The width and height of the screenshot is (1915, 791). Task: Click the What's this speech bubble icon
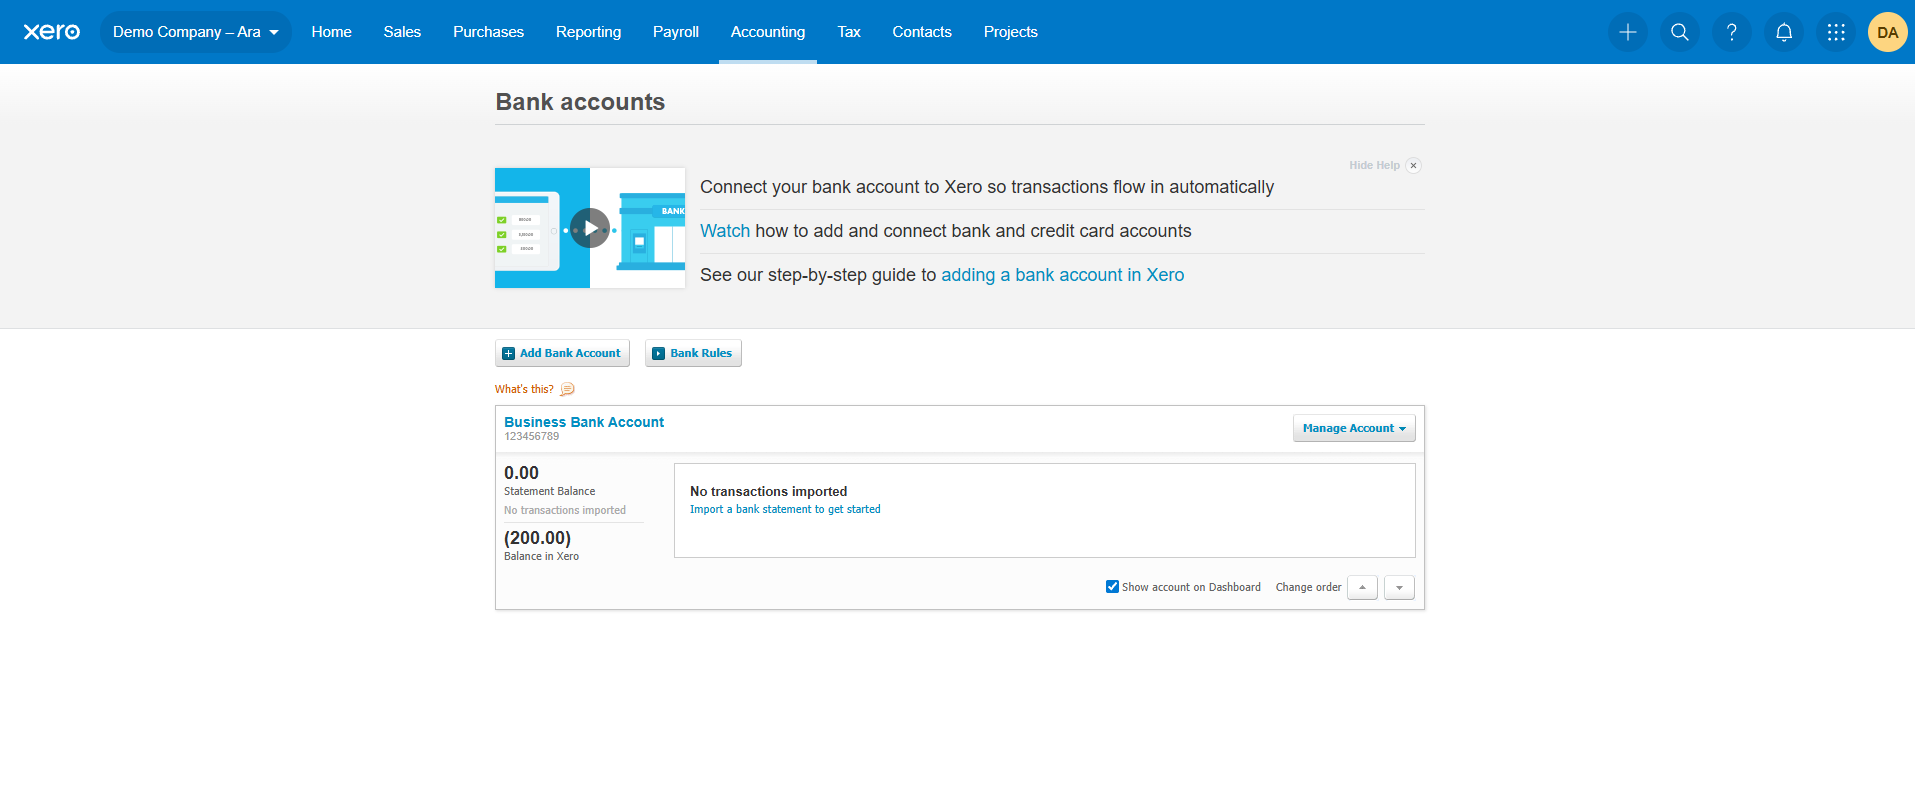tap(568, 389)
